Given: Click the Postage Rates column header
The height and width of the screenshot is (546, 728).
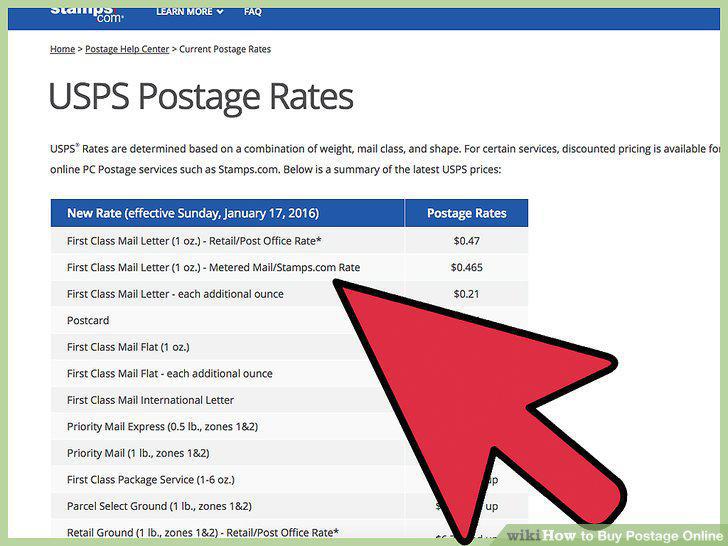Looking at the screenshot, I should pyautogui.click(x=466, y=213).
